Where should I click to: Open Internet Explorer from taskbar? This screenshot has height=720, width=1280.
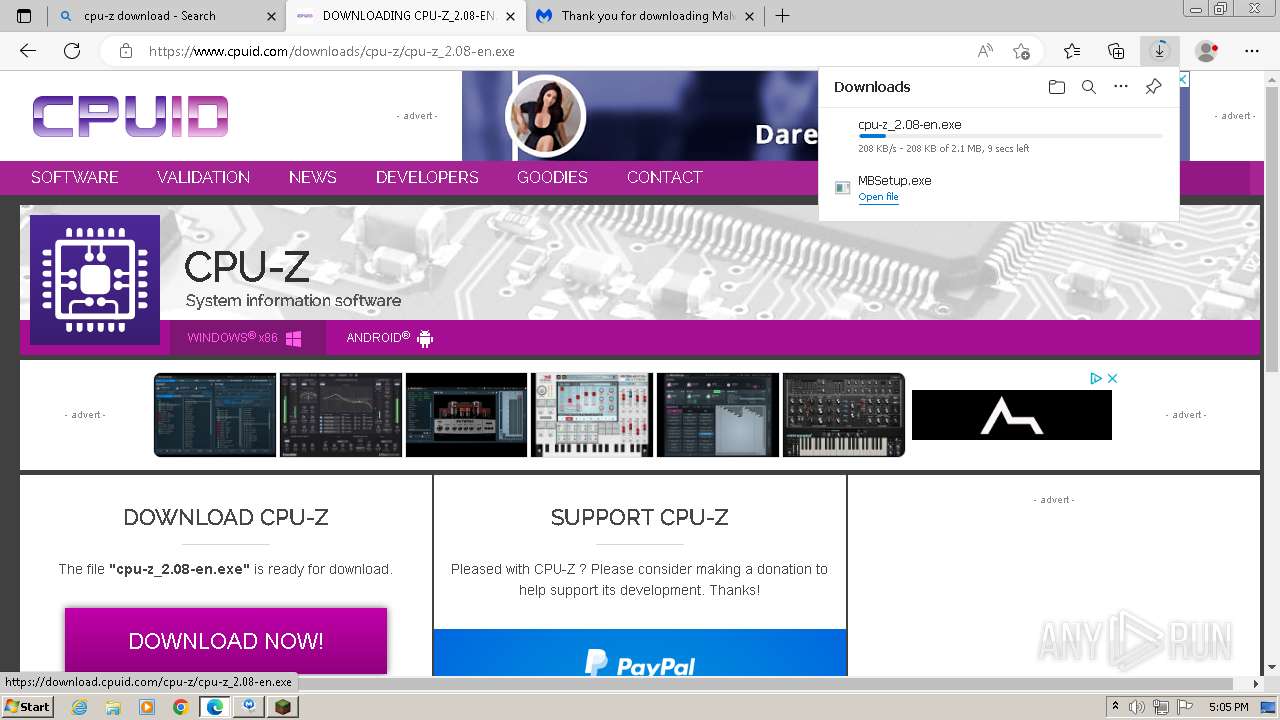pyautogui.click(x=80, y=707)
